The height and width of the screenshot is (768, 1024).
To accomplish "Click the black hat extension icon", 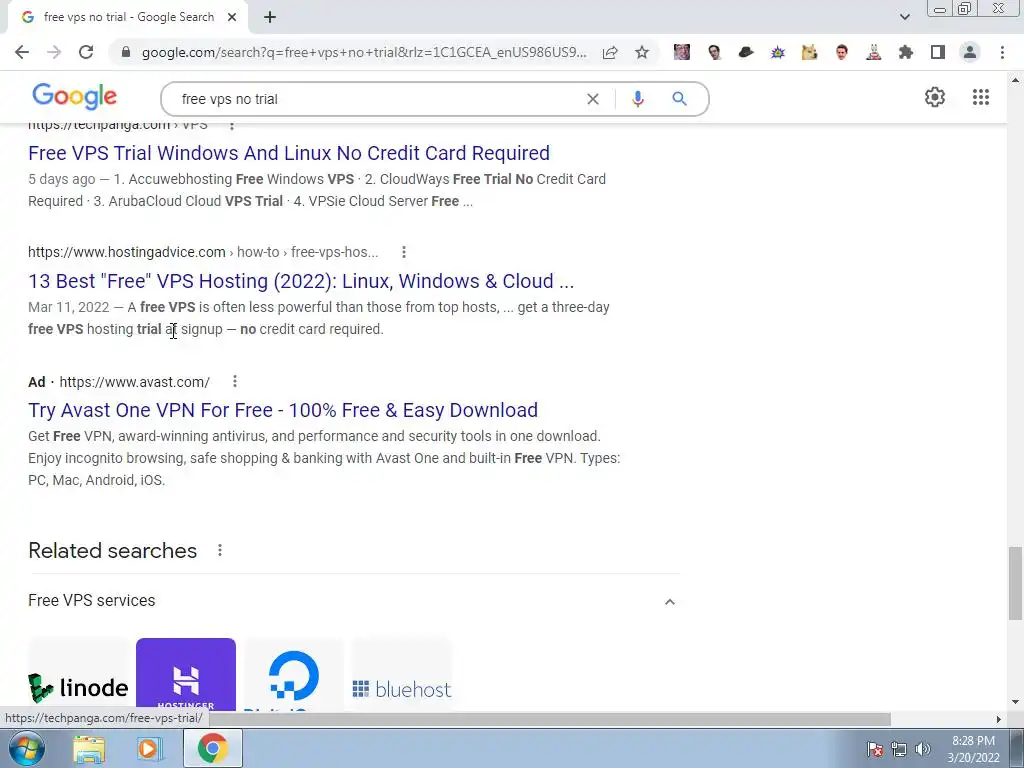I will (746, 52).
